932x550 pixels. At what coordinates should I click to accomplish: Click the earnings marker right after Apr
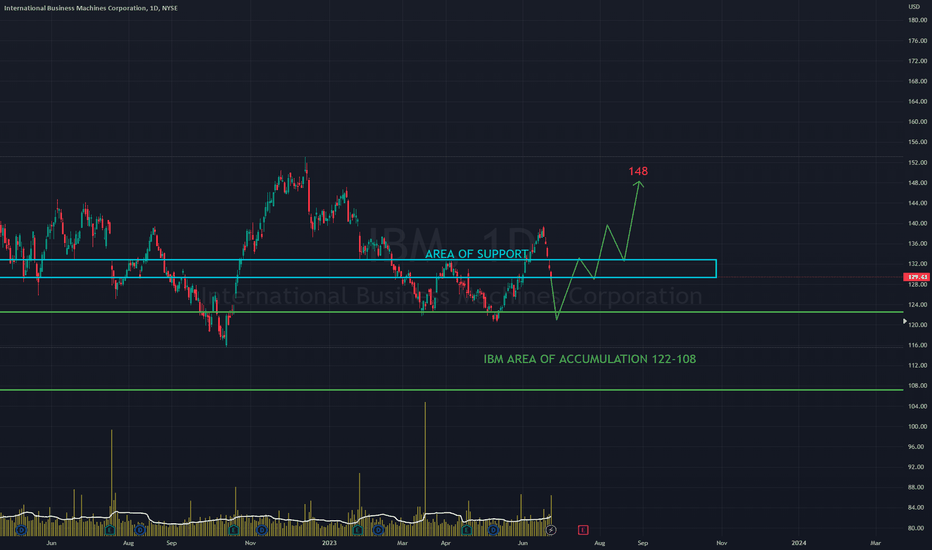point(467,530)
